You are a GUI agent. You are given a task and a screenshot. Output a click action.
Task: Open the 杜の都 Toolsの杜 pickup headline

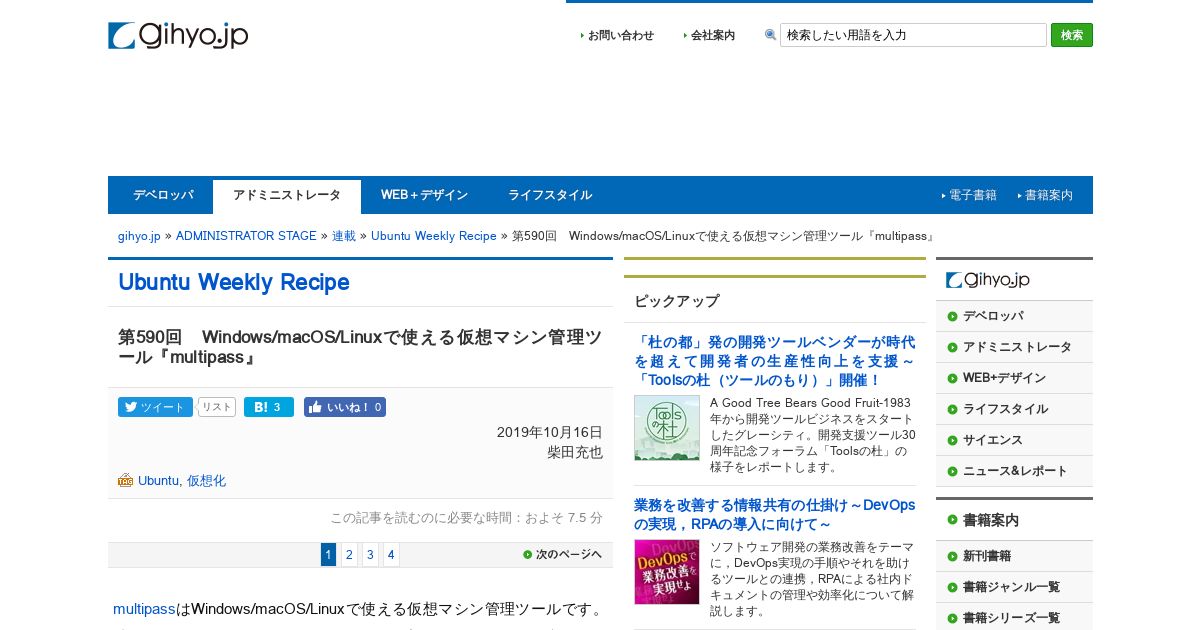(x=774, y=361)
